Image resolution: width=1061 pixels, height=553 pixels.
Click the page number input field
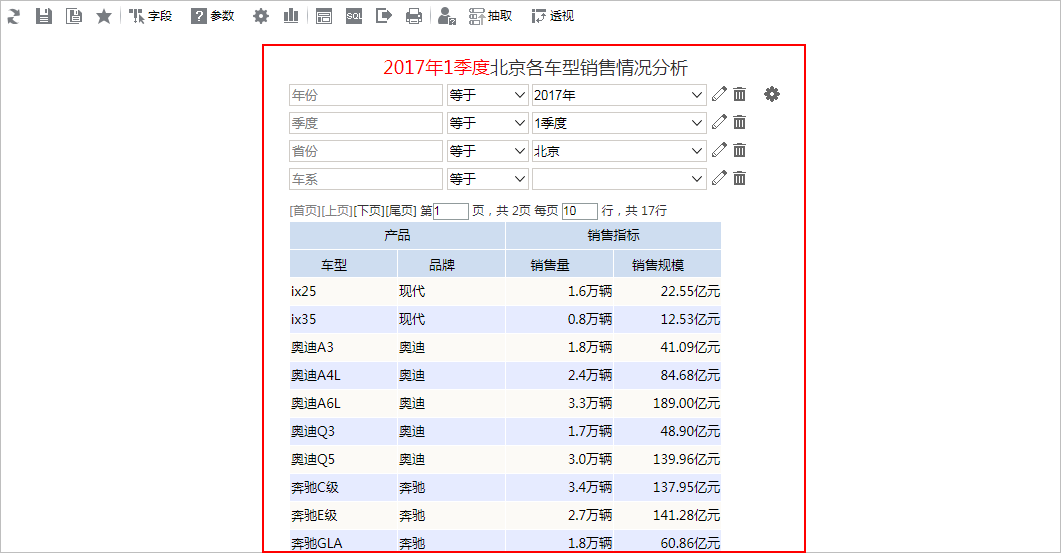pos(451,211)
